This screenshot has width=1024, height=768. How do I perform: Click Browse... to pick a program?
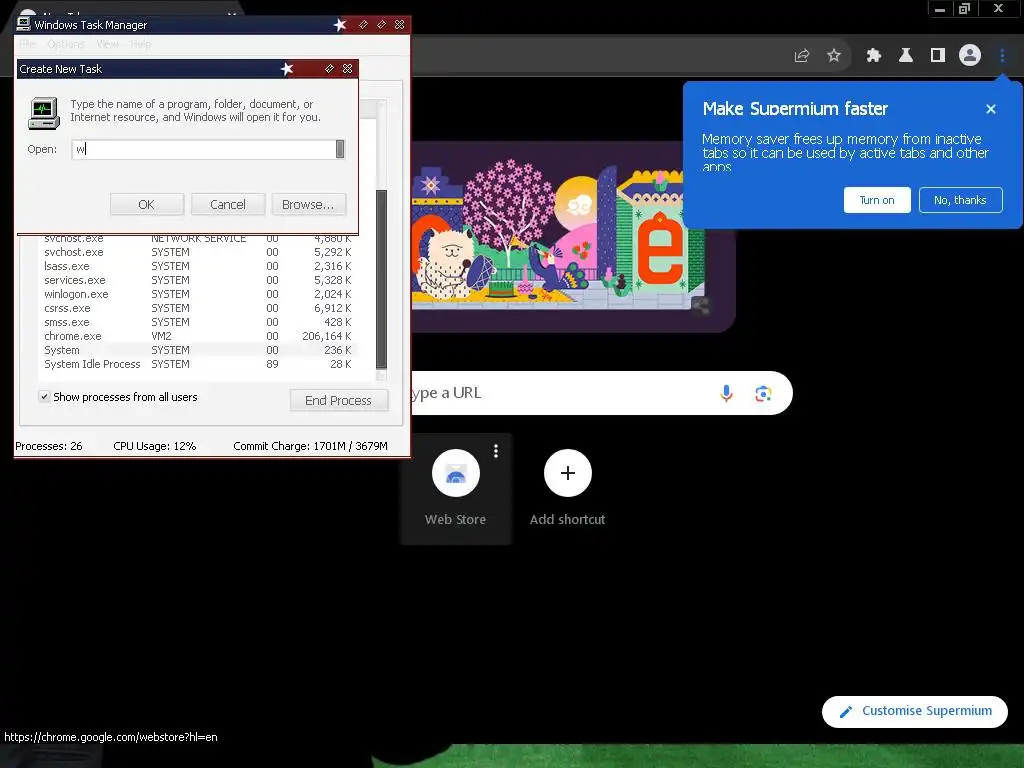[308, 204]
